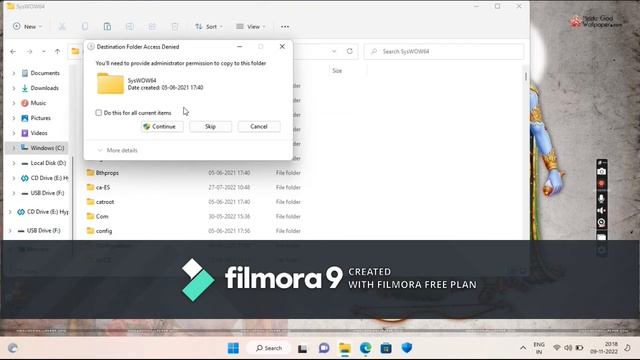Image resolution: width=640 pixels, height=360 pixels.
Task: Click the recorder red record button
Action: coord(602,184)
